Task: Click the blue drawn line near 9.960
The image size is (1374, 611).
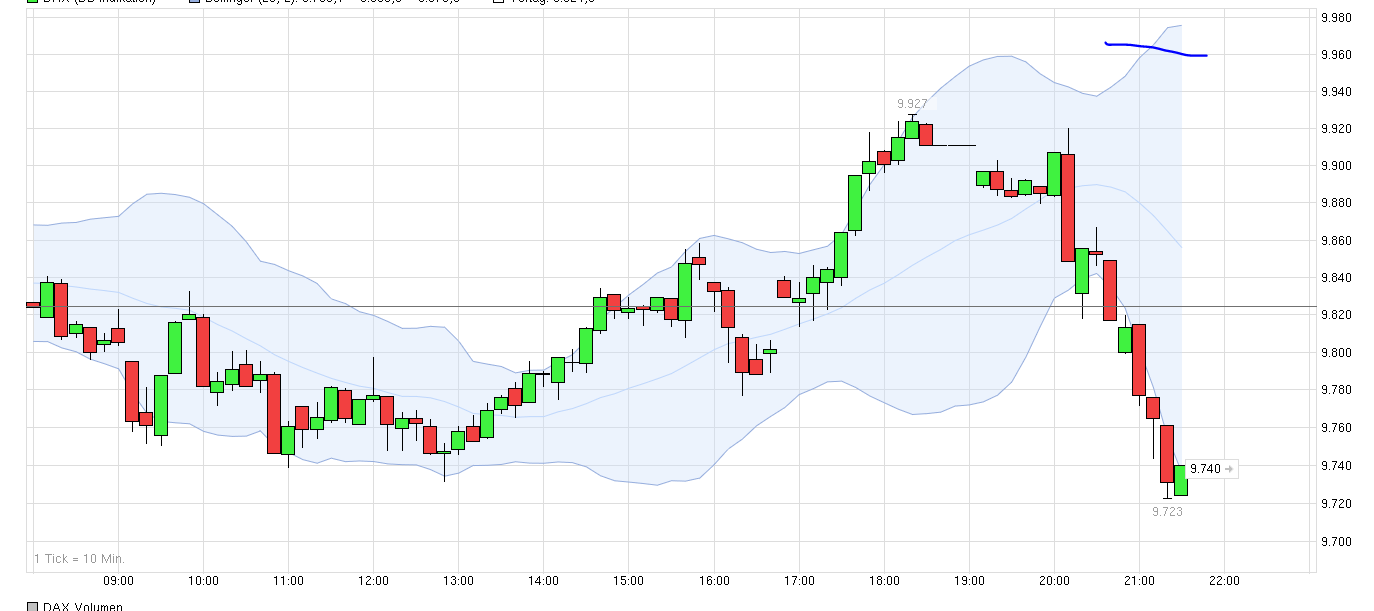Action: click(x=1156, y=49)
